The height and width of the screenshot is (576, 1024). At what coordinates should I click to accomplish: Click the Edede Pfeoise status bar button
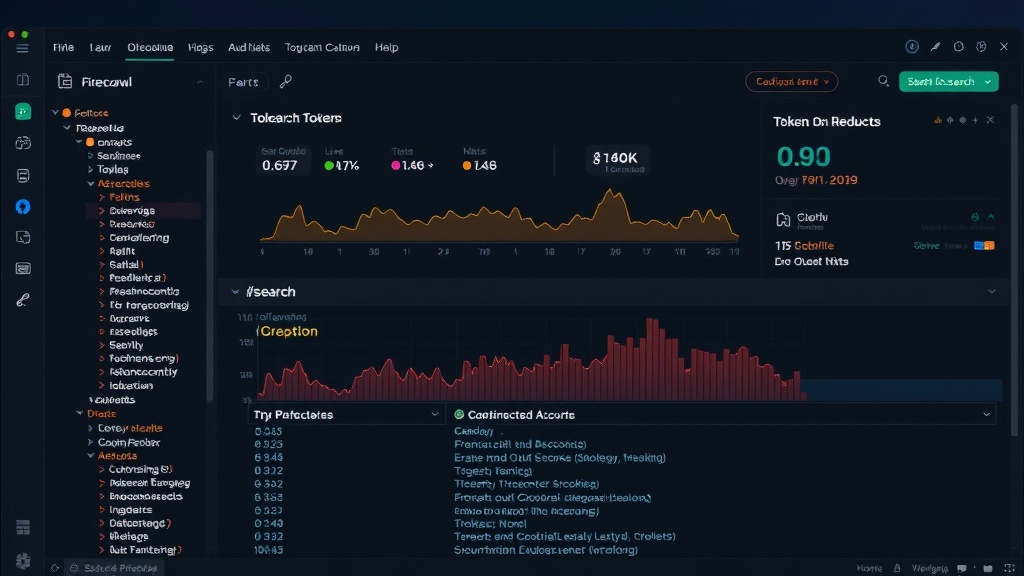115,568
